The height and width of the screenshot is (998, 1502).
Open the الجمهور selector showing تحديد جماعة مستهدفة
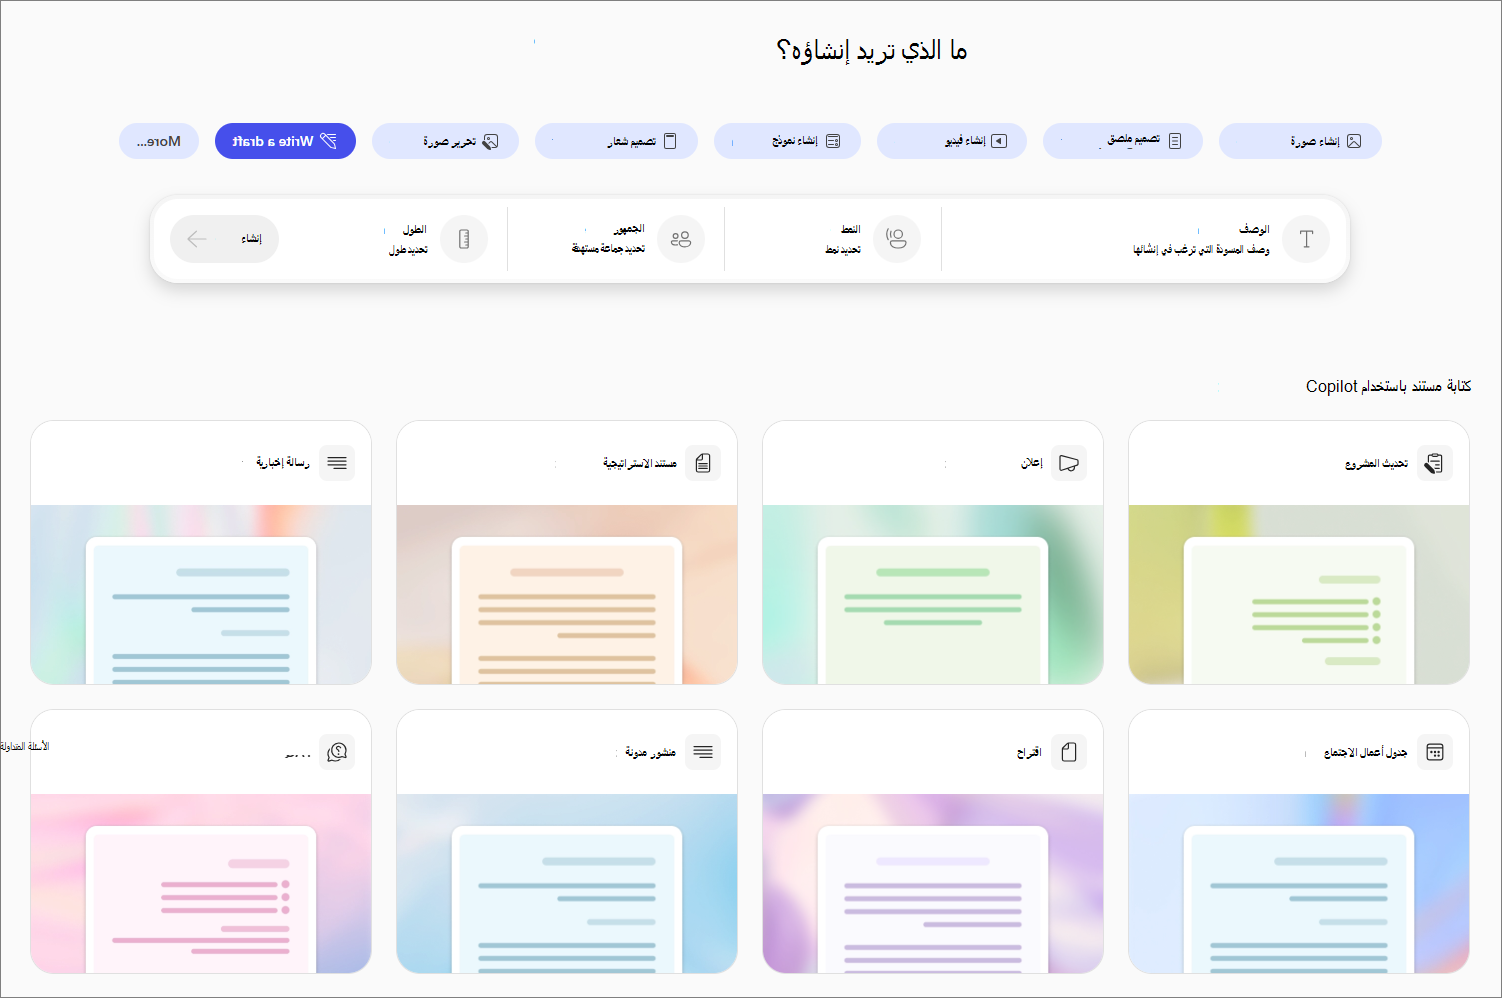coord(616,239)
